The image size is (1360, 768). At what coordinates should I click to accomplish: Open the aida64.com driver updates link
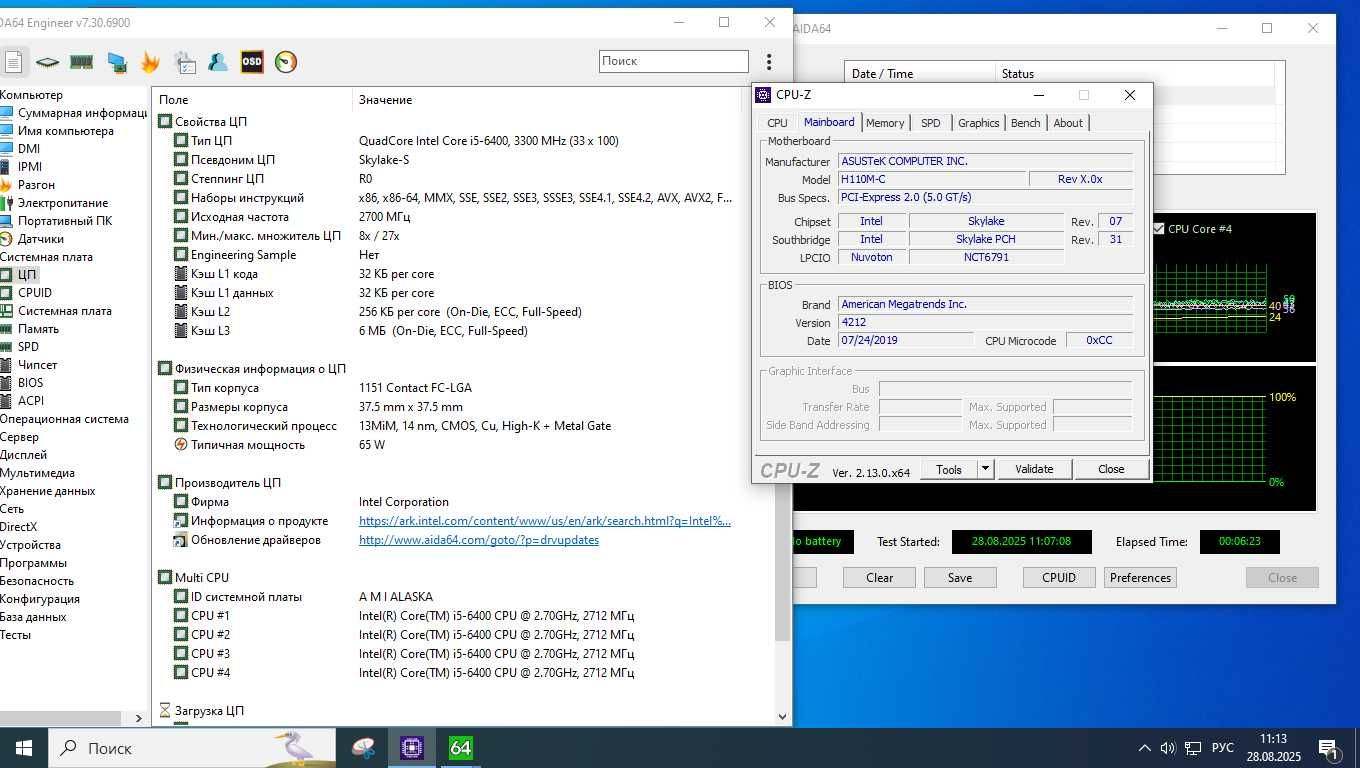click(x=479, y=539)
